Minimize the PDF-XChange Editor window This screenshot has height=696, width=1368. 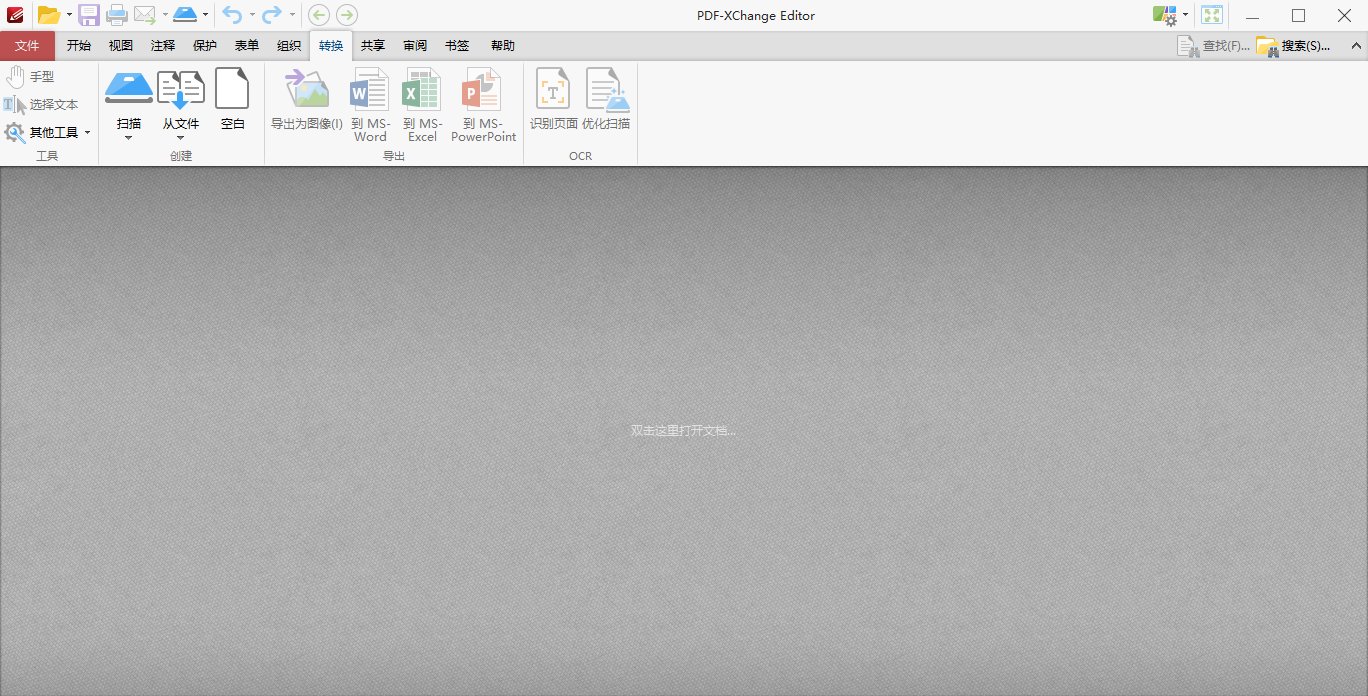coord(1253,15)
